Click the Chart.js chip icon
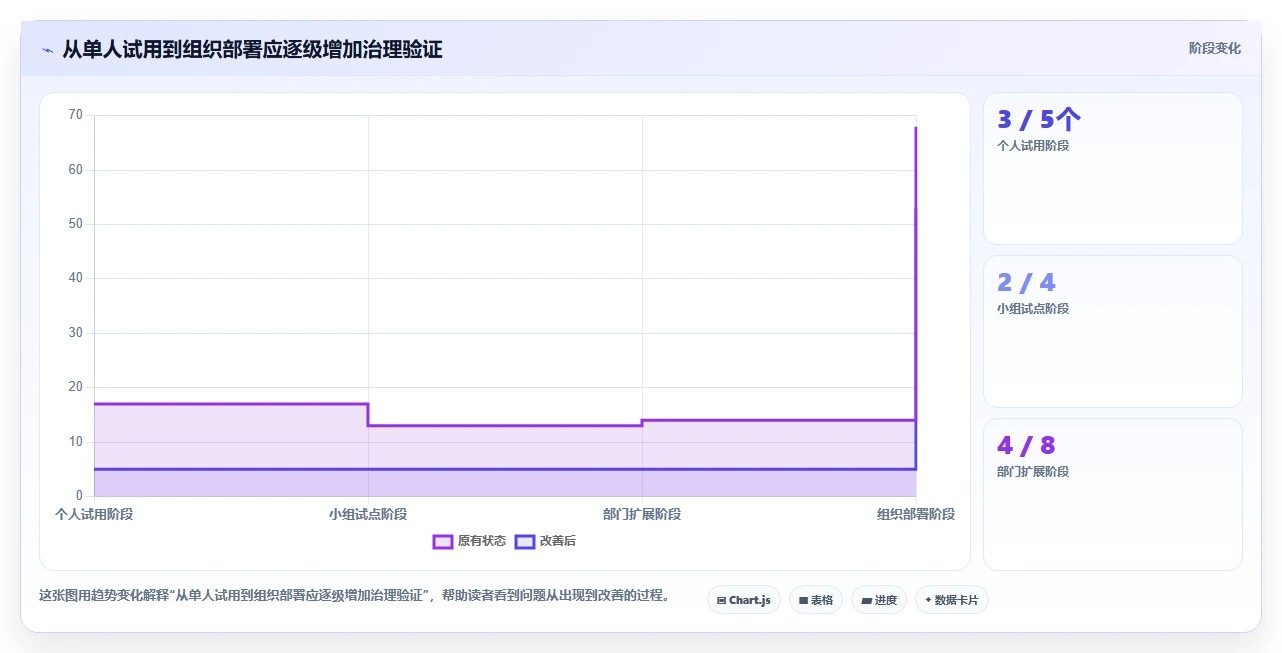Image resolution: width=1282 pixels, height=653 pixels. pyautogui.click(x=722, y=601)
